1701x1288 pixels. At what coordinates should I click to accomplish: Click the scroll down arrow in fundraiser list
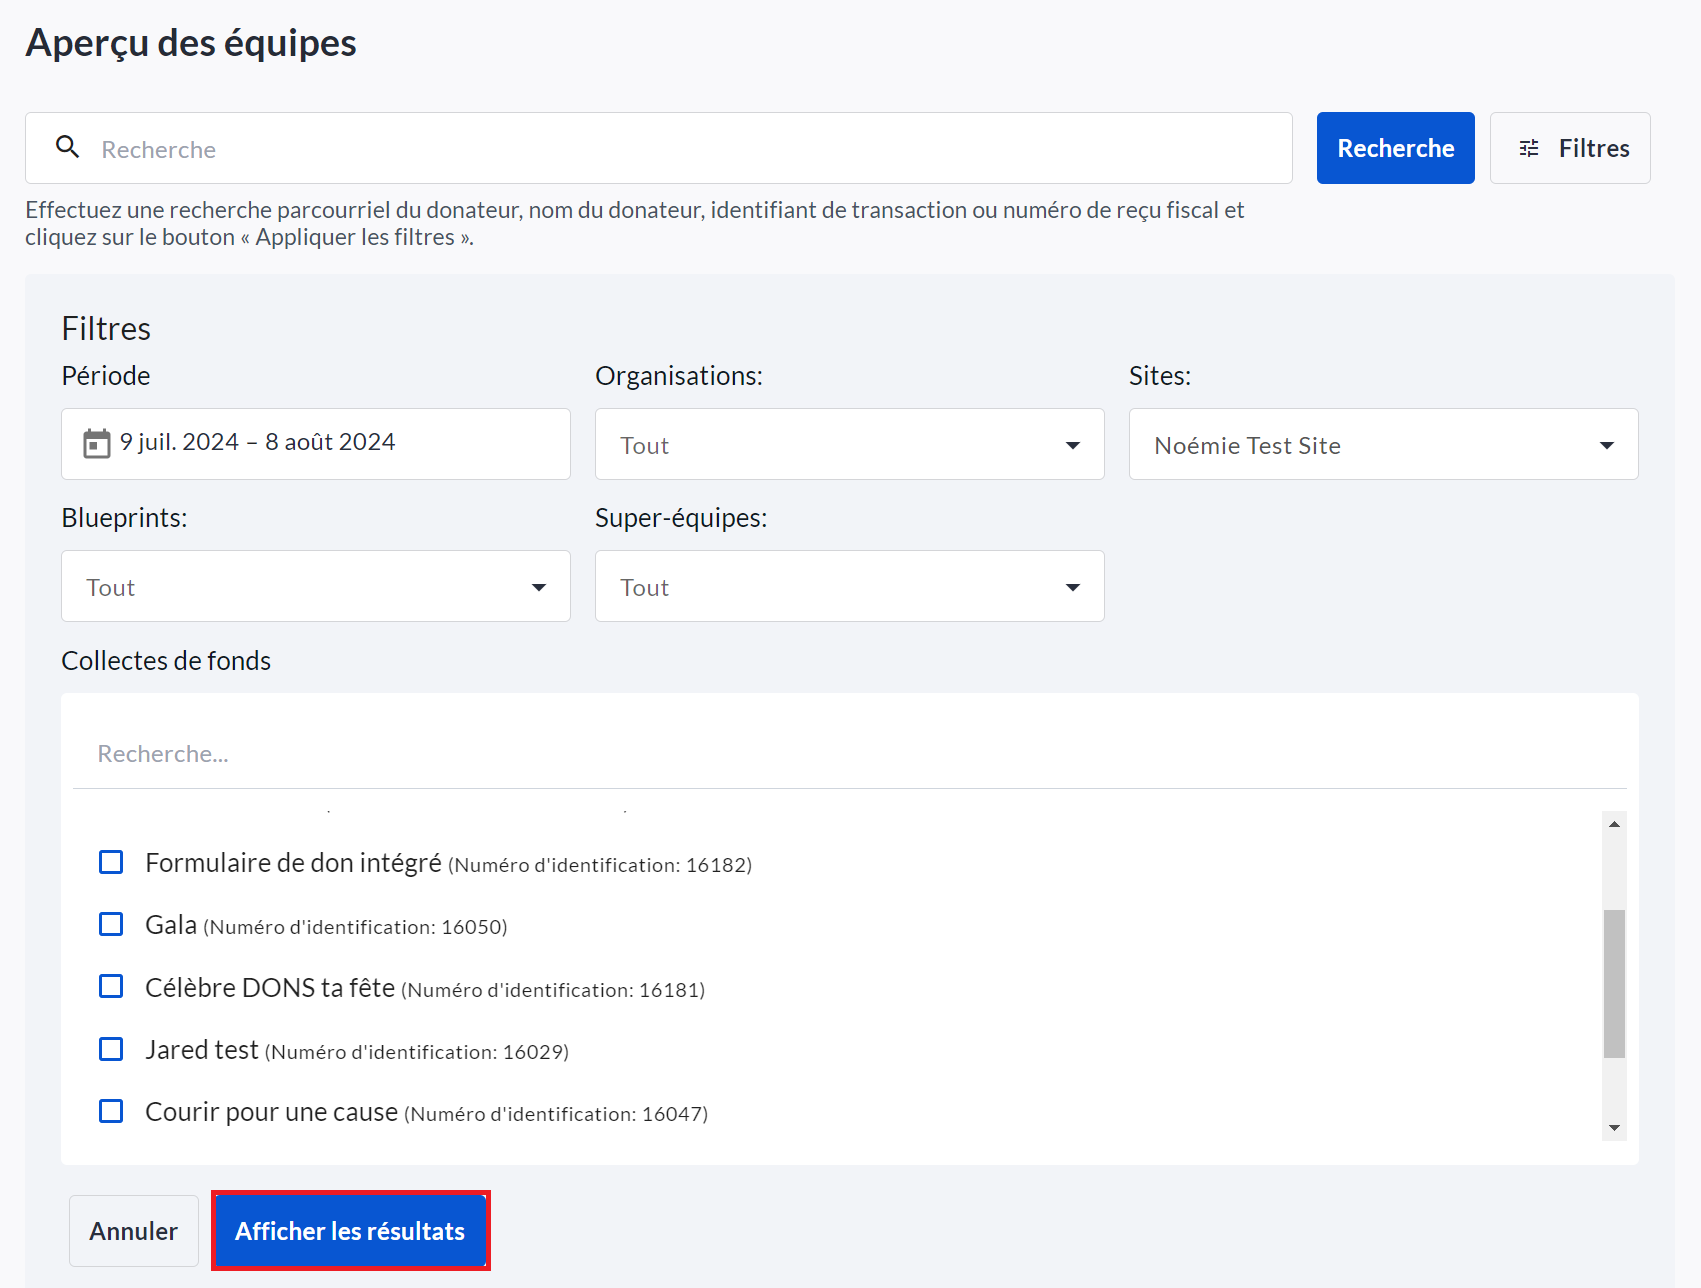click(1614, 1128)
